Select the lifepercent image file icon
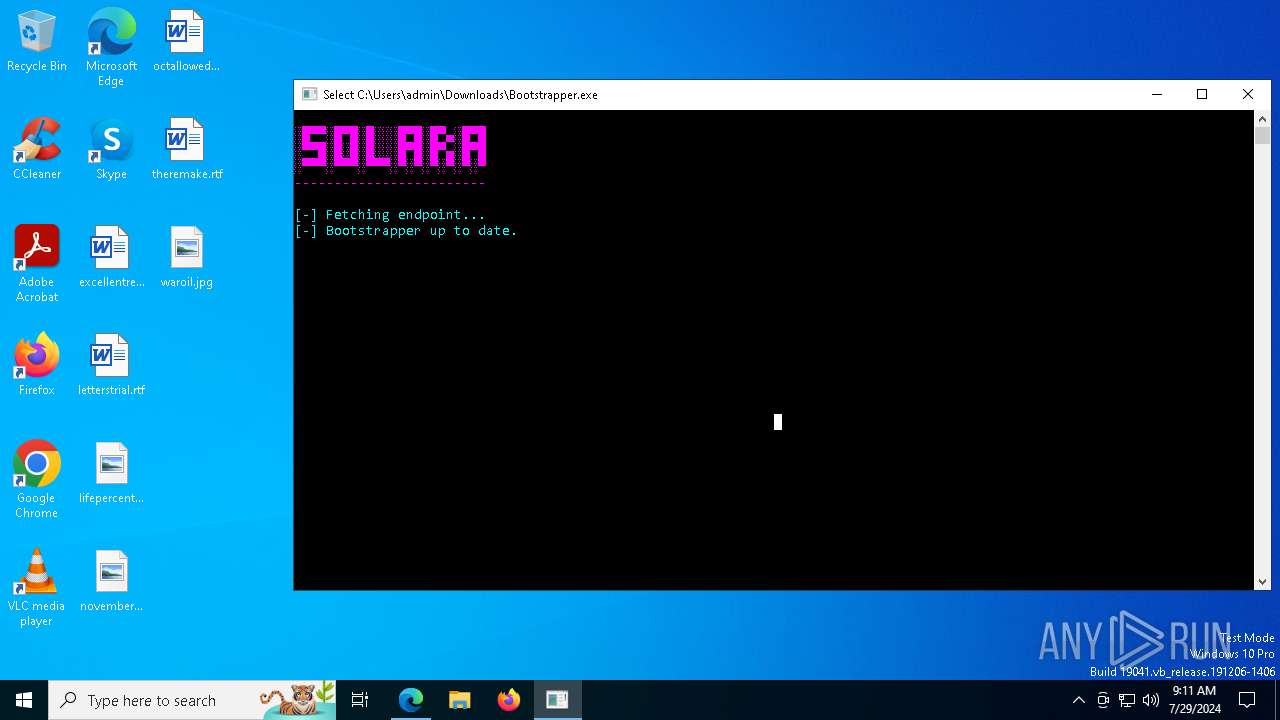Screen dimensions: 1280x720 [111, 473]
